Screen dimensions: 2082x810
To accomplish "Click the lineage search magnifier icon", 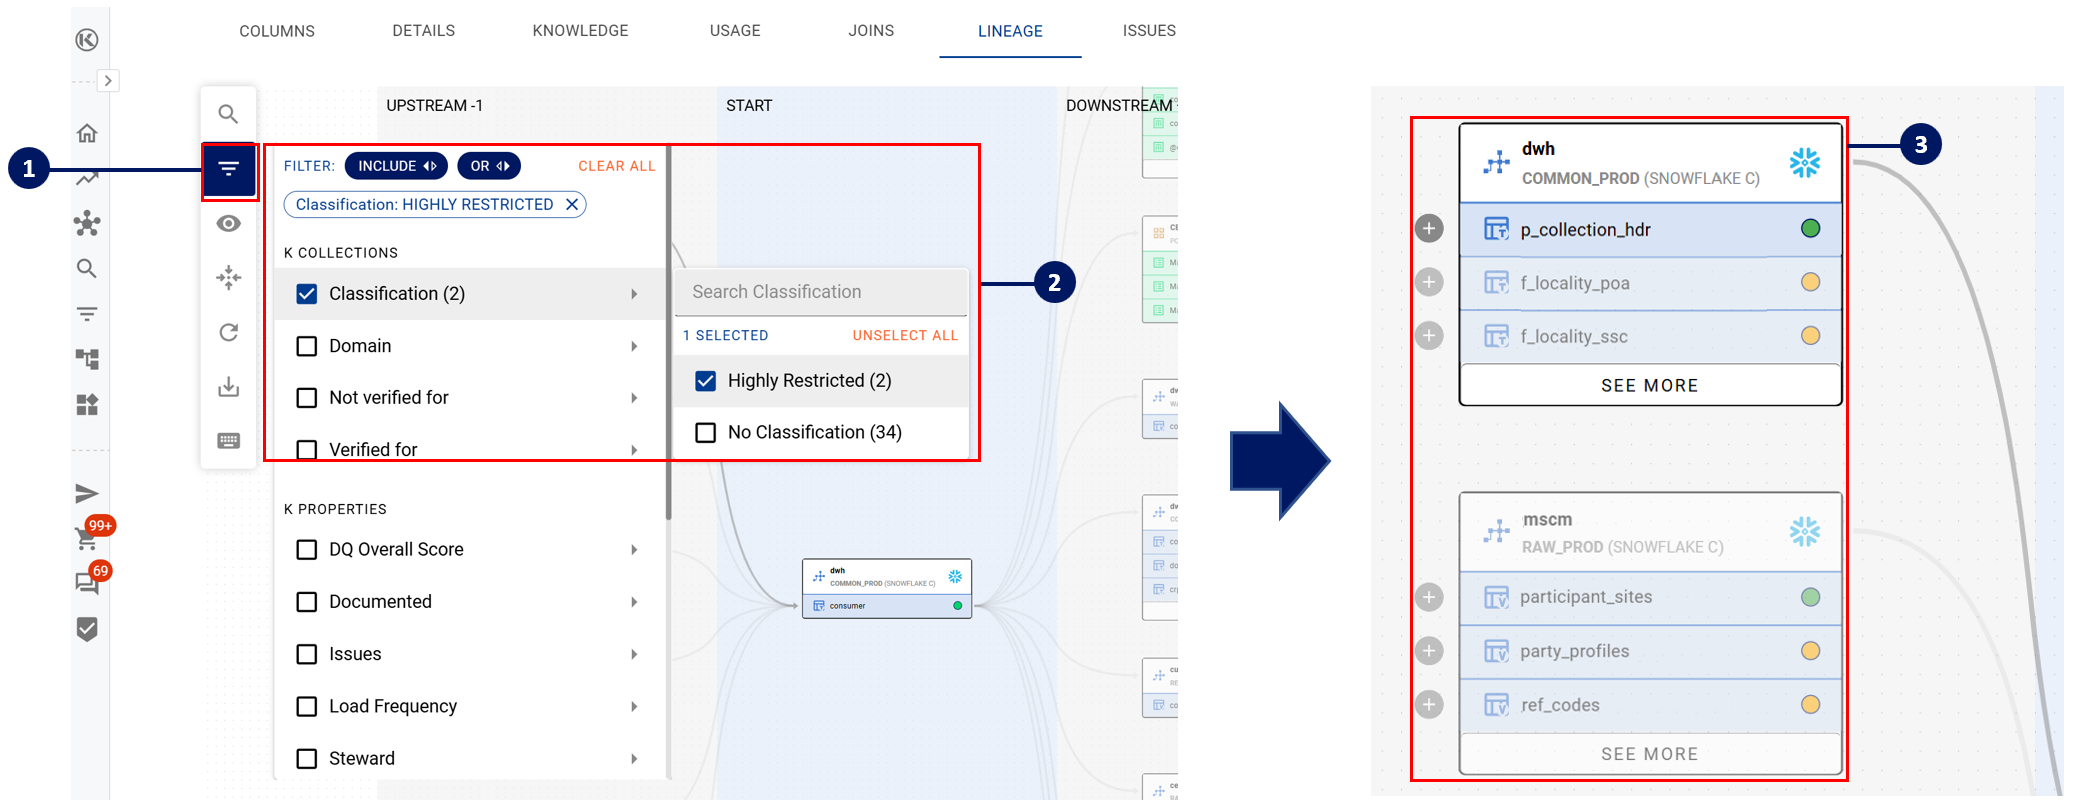I will pos(228,114).
